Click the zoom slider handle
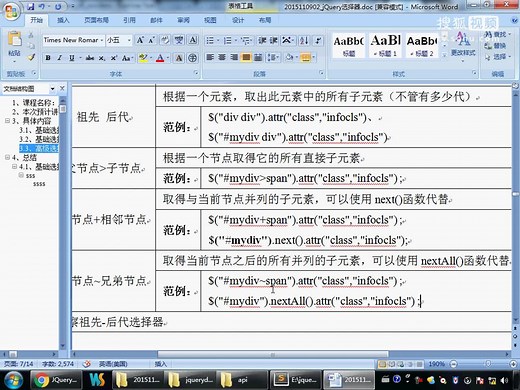 point(488,364)
